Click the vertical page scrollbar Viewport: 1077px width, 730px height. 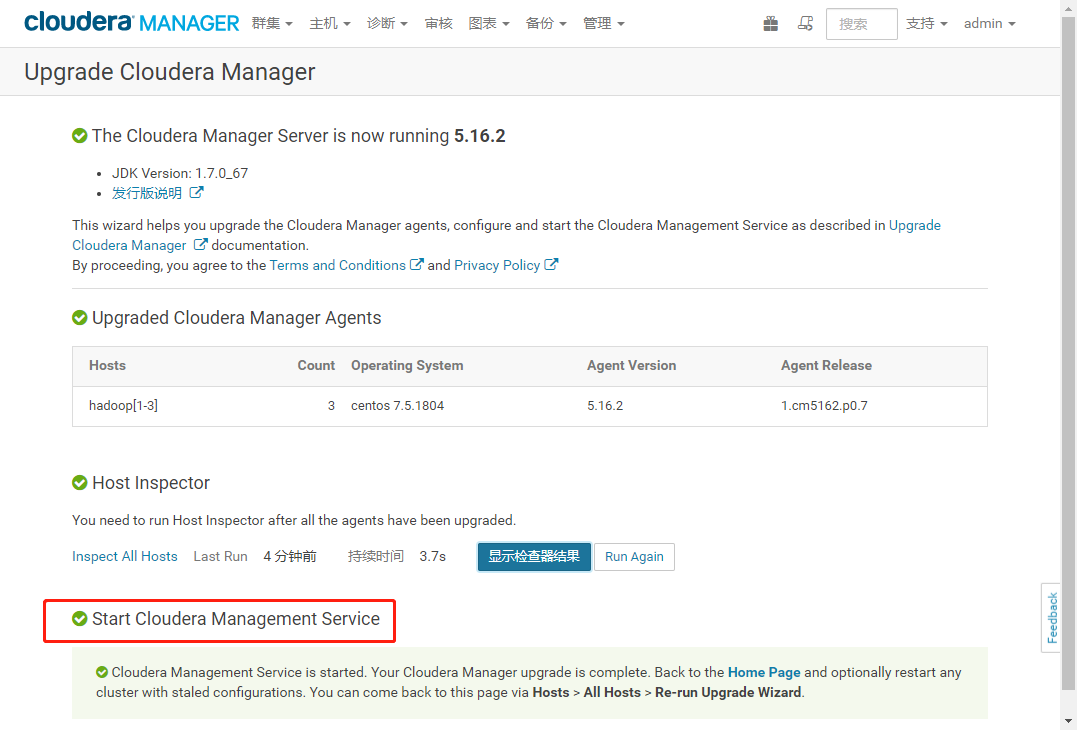tap(1069, 354)
